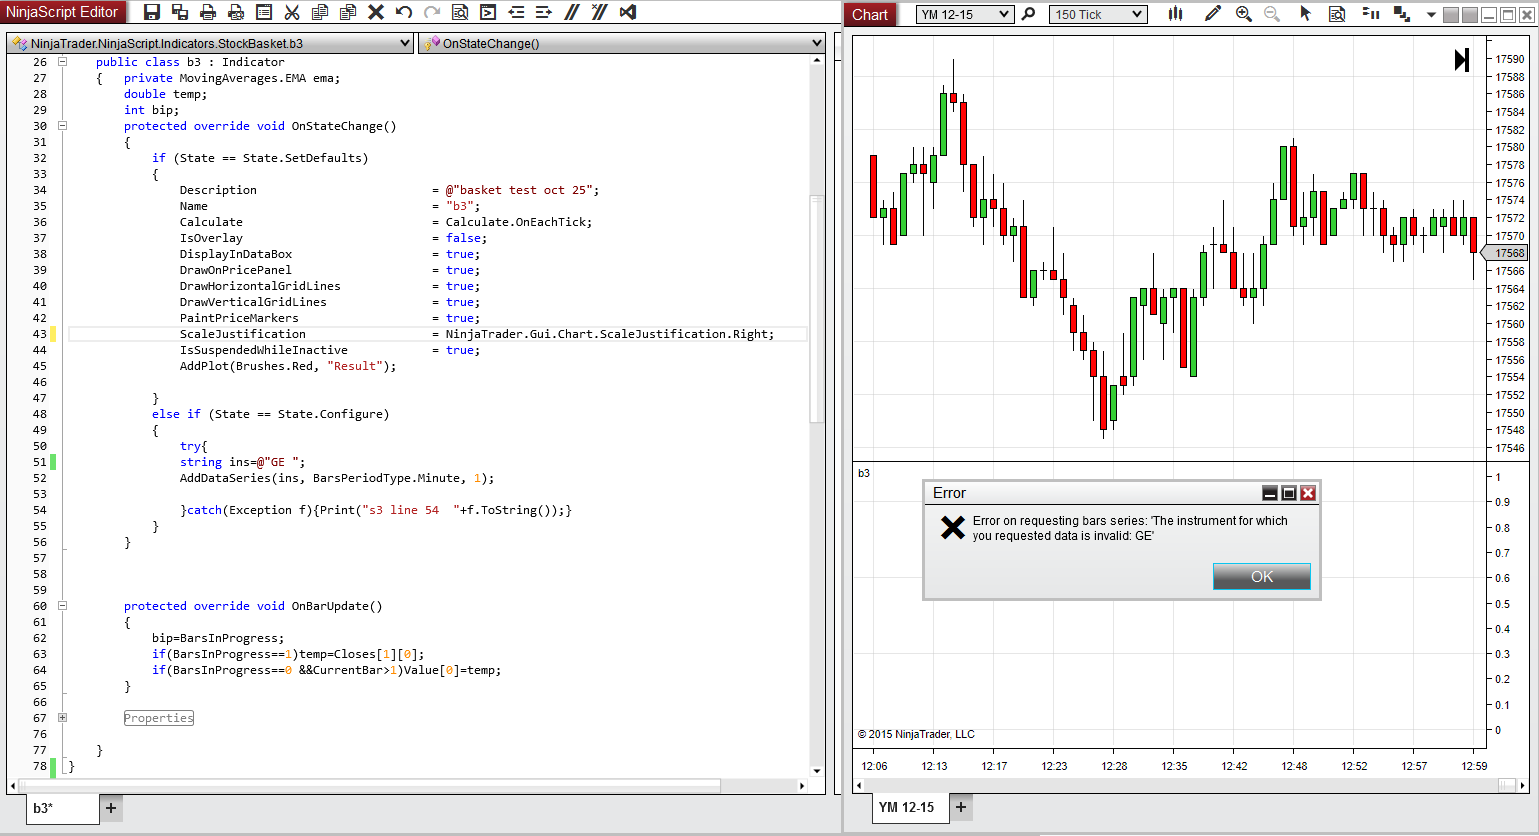Insert a code snippet via toolbar icon
The height and width of the screenshot is (836, 1539).
pos(488,12)
